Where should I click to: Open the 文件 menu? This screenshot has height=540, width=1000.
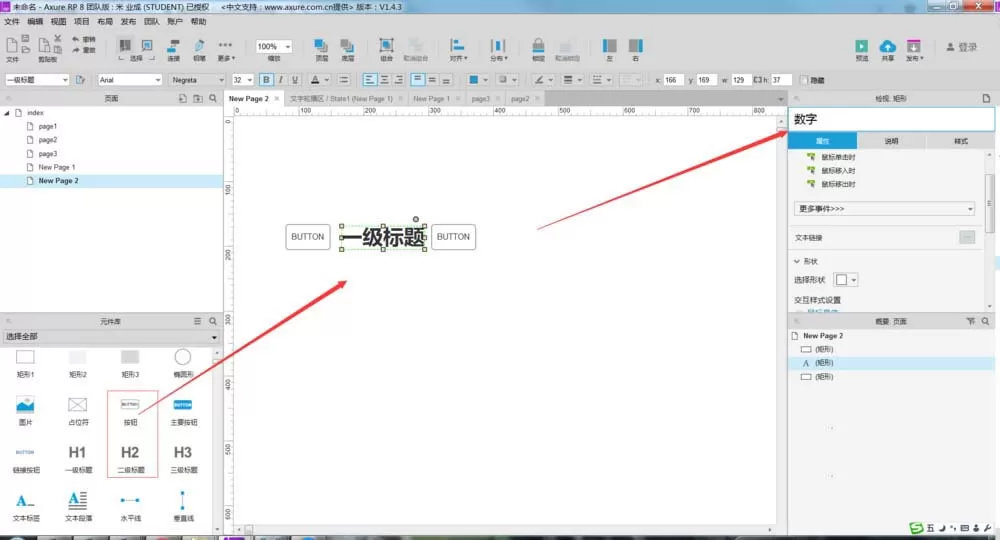click(12, 22)
